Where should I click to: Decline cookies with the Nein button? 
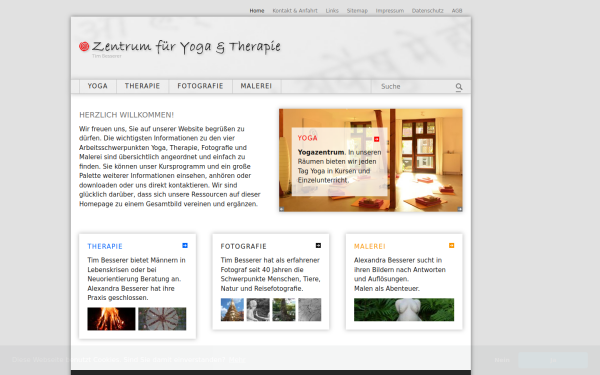coord(502,360)
